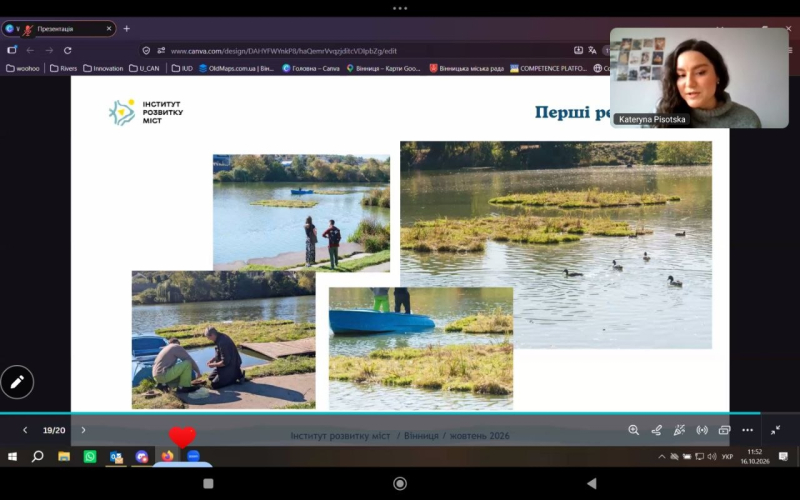The width and height of the screenshot is (800, 500).
Task: Tap the Android back triangle button
Action: pyautogui.click(x=592, y=483)
